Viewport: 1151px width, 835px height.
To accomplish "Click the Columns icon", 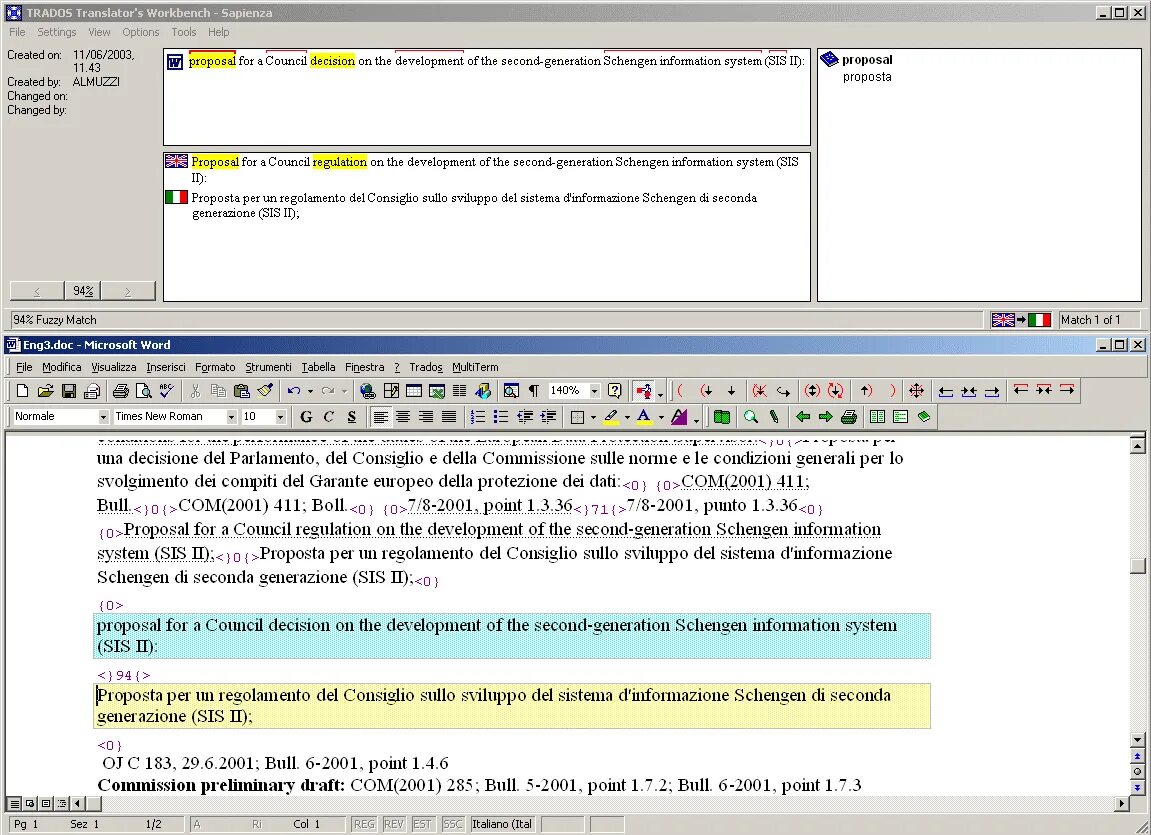I will click(460, 391).
